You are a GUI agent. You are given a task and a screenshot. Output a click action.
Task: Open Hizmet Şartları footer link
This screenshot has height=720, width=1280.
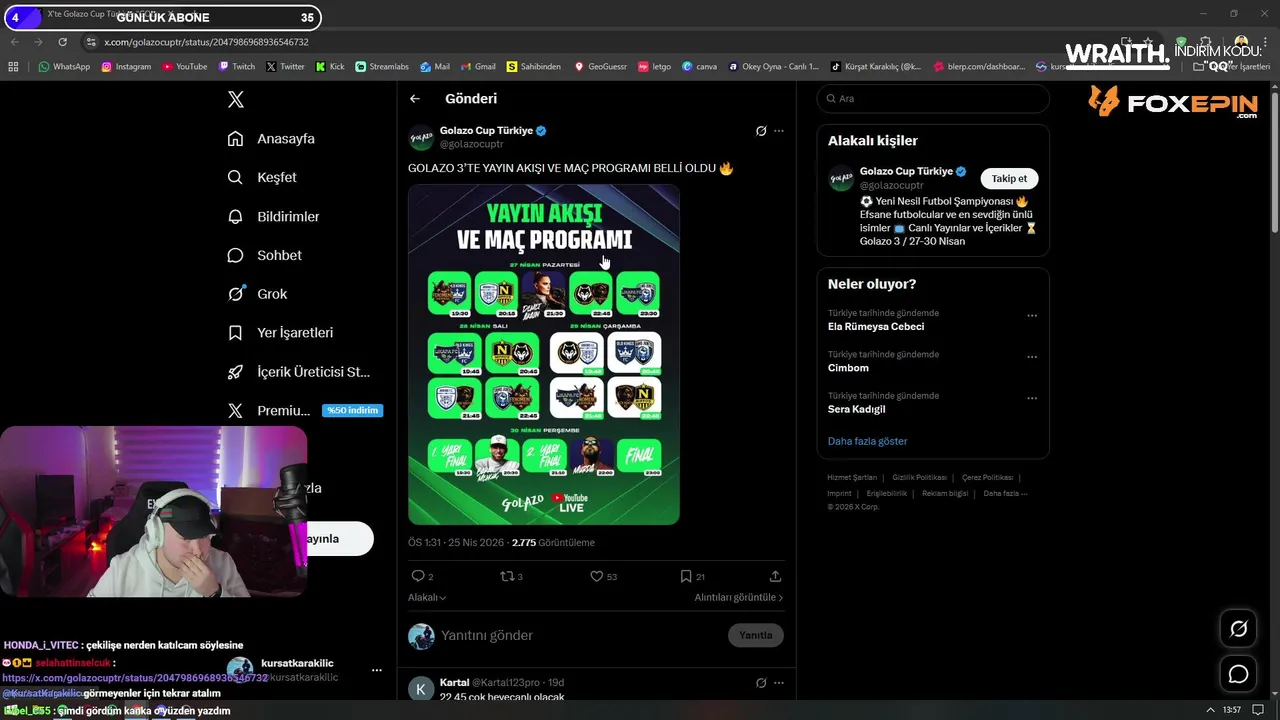[852, 478]
